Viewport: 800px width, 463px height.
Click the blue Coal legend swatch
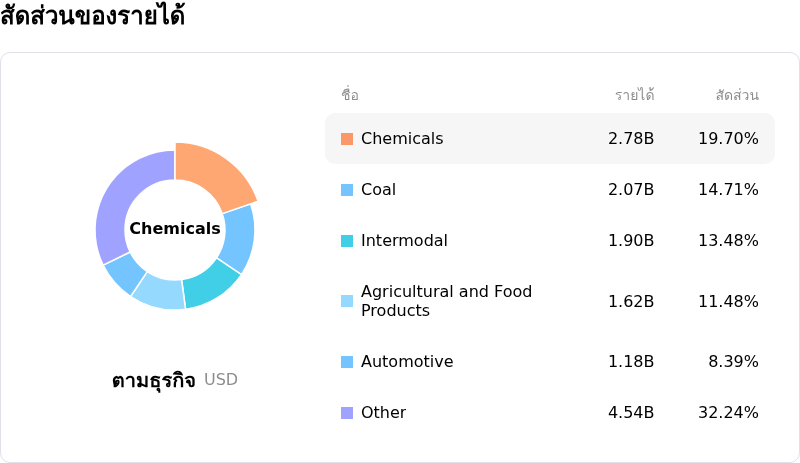click(x=347, y=190)
